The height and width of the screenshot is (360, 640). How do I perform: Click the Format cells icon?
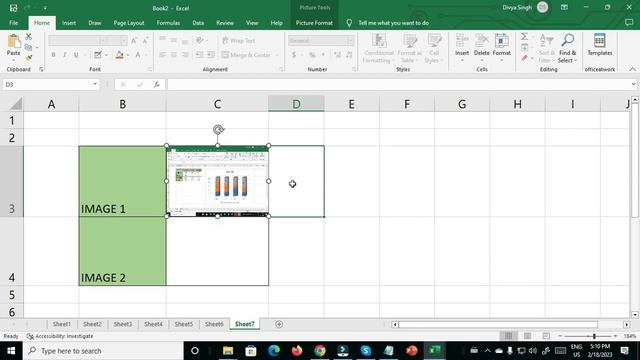pos(502,41)
